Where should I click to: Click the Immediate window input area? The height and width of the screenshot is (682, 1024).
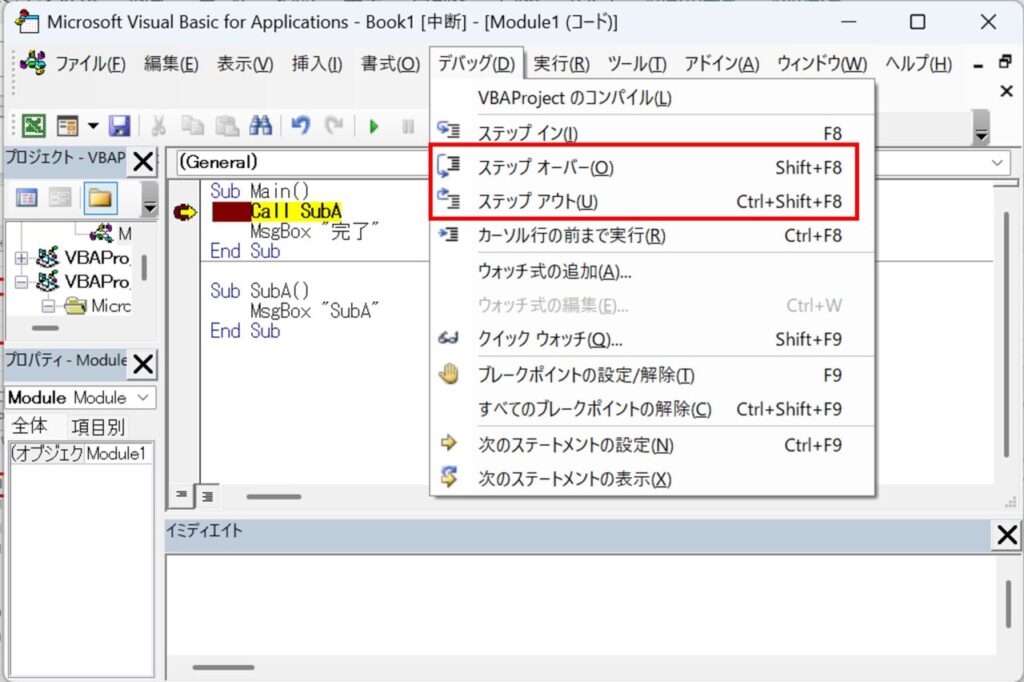click(x=581, y=604)
